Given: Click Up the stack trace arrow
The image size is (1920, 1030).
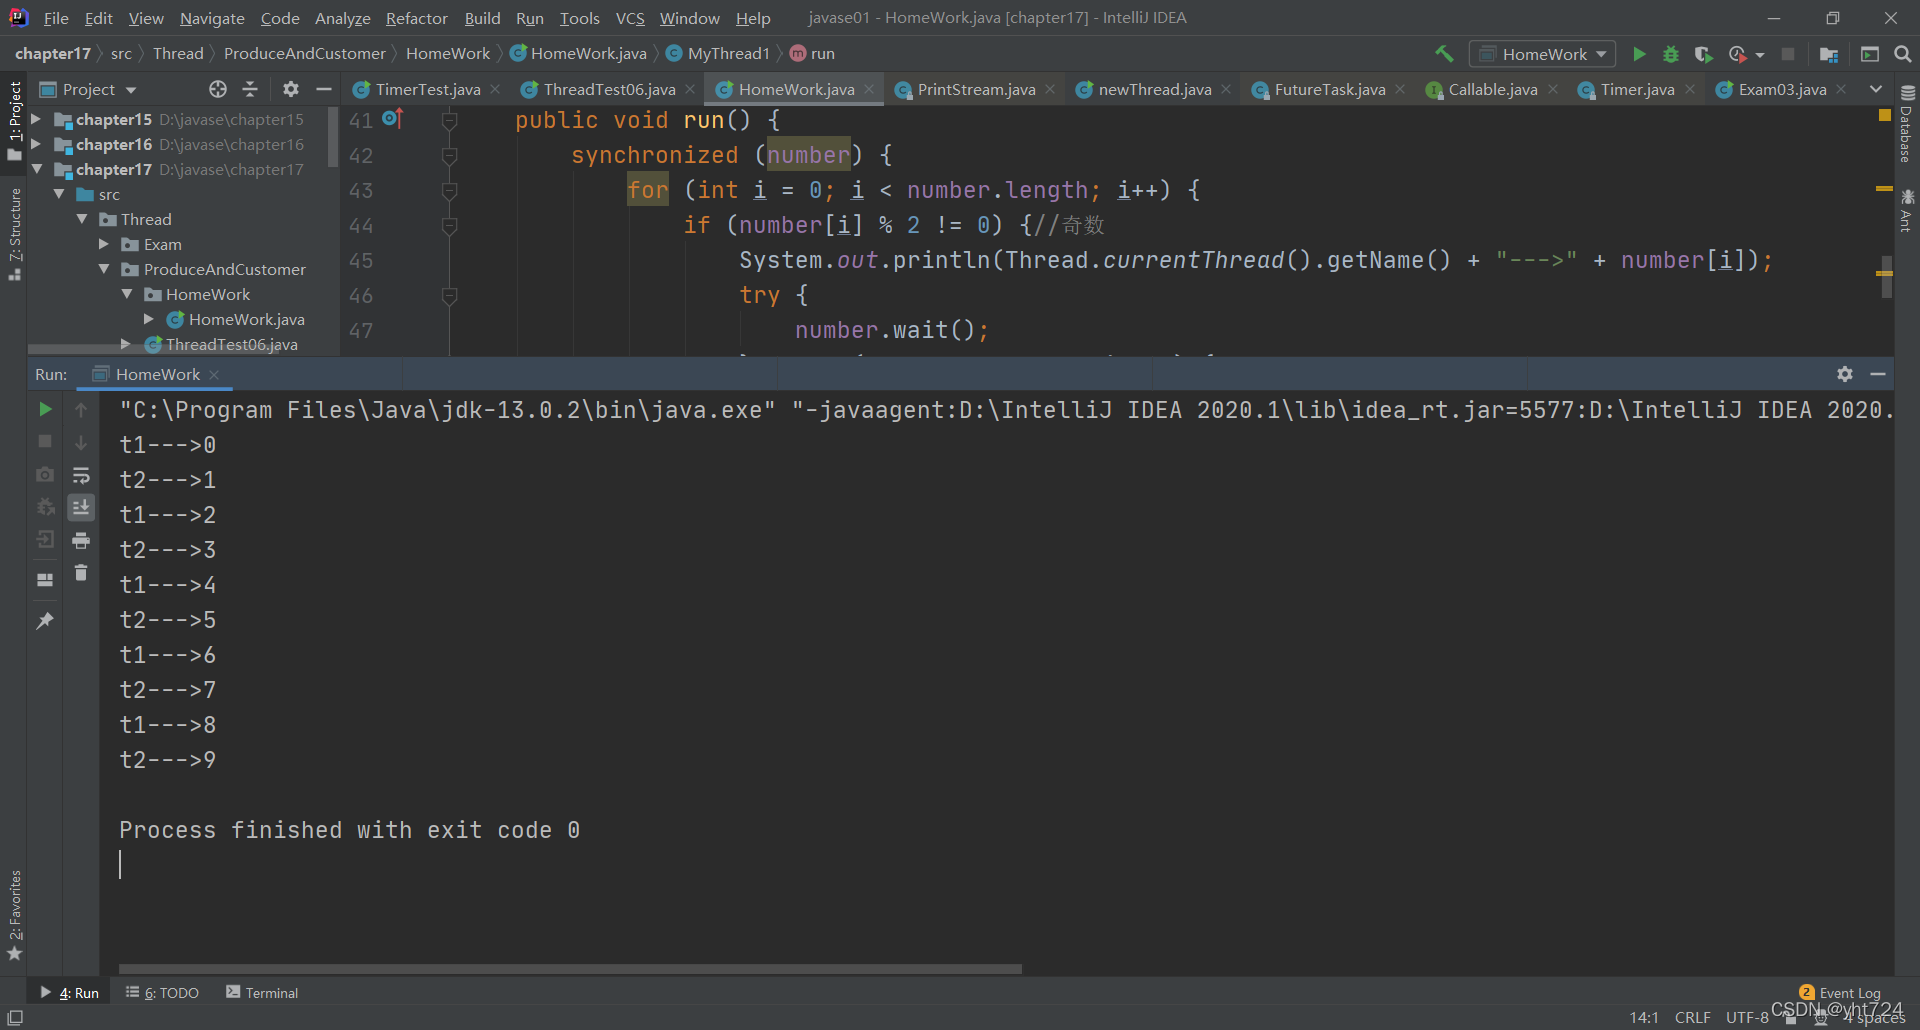Looking at the screenshot, I should 81,409.
